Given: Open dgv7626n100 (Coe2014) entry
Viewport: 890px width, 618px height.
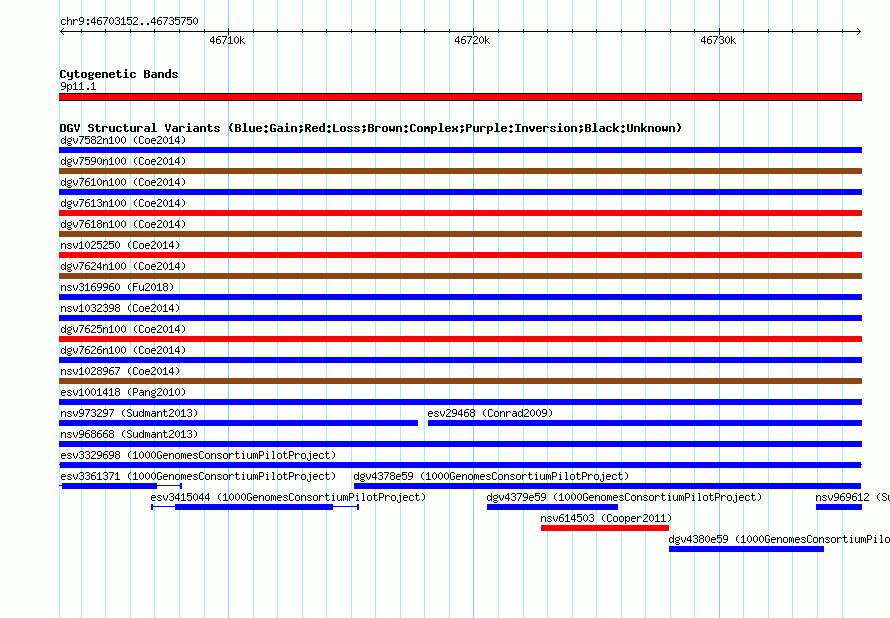Looking at the screenshot, I should (123, 350).
